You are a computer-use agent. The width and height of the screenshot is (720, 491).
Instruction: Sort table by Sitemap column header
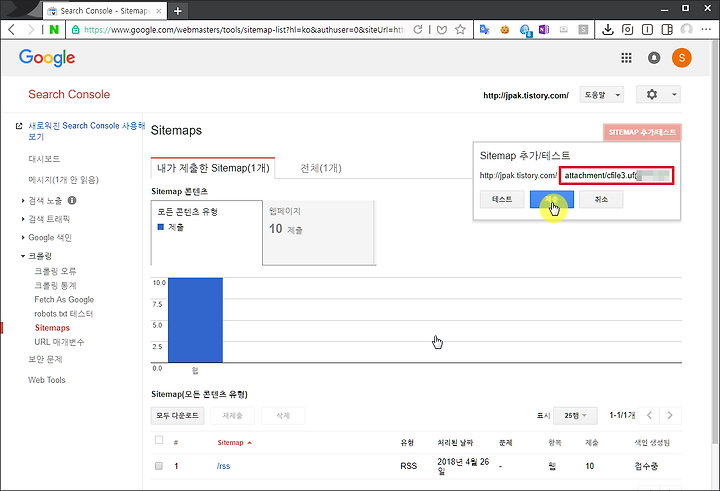tap(234, 442)
